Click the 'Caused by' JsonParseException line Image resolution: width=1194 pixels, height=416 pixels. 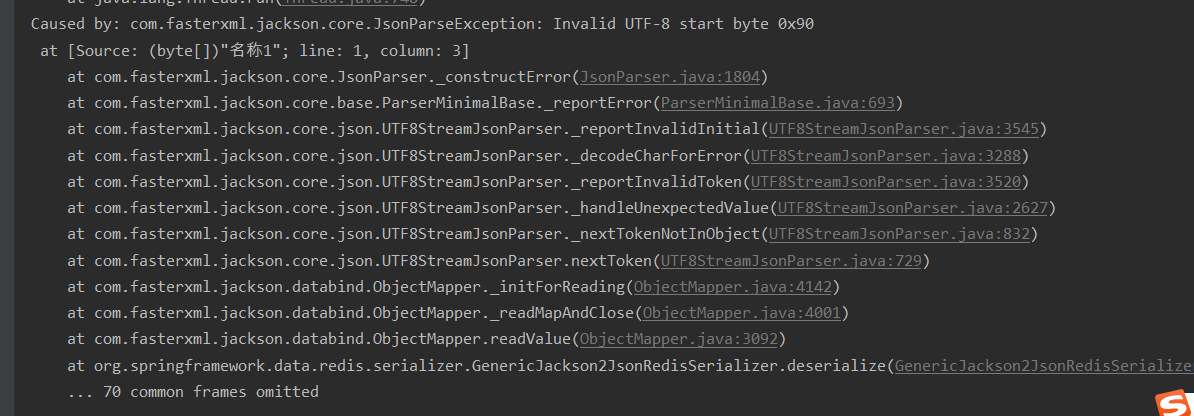click(423, 24)
